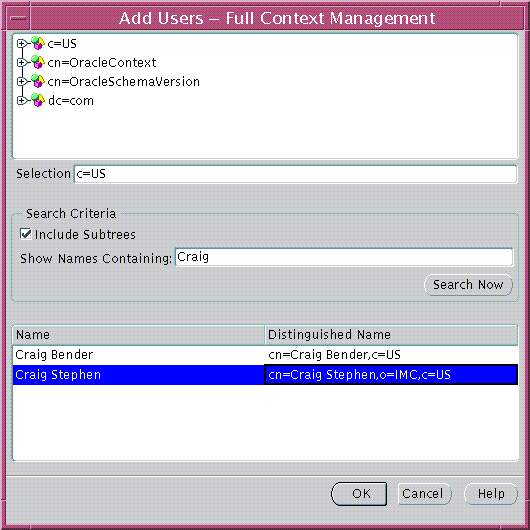Click the cn=OracleSchemaVersion entry icon
This screenshot has height=530, width=530.
pyautogui.click(x=38, y=81)
